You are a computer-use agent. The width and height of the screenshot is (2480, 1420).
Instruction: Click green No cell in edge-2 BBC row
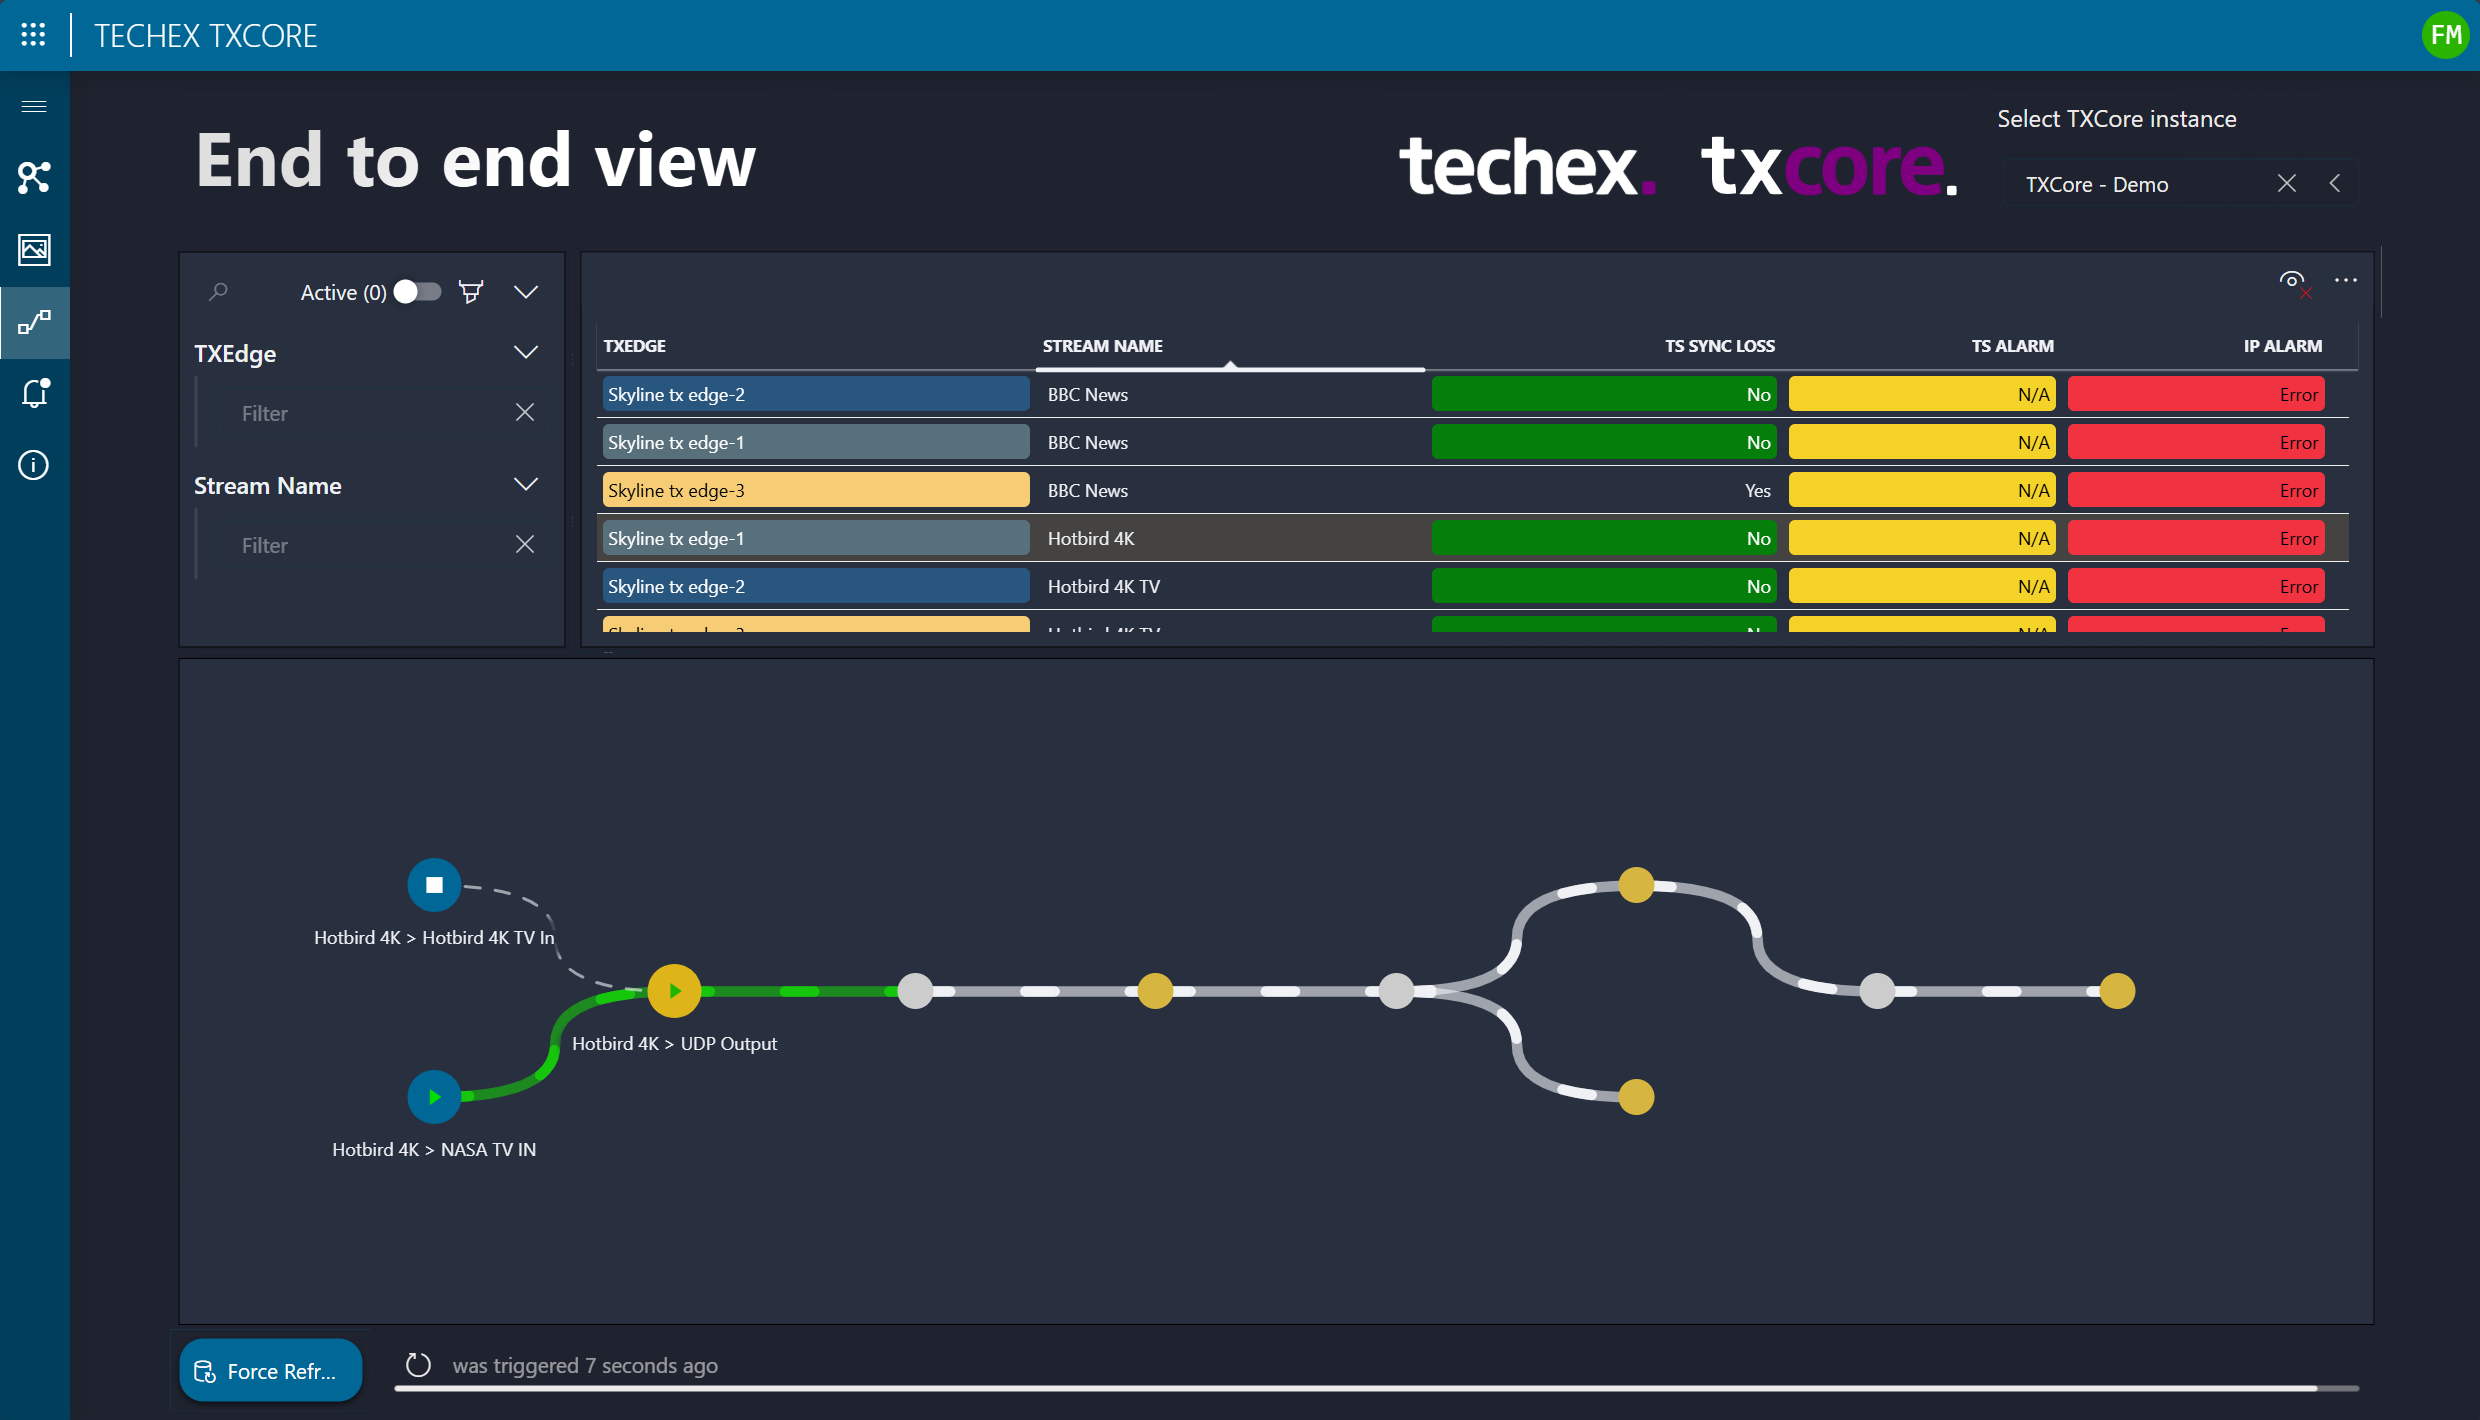[1604, 394]
